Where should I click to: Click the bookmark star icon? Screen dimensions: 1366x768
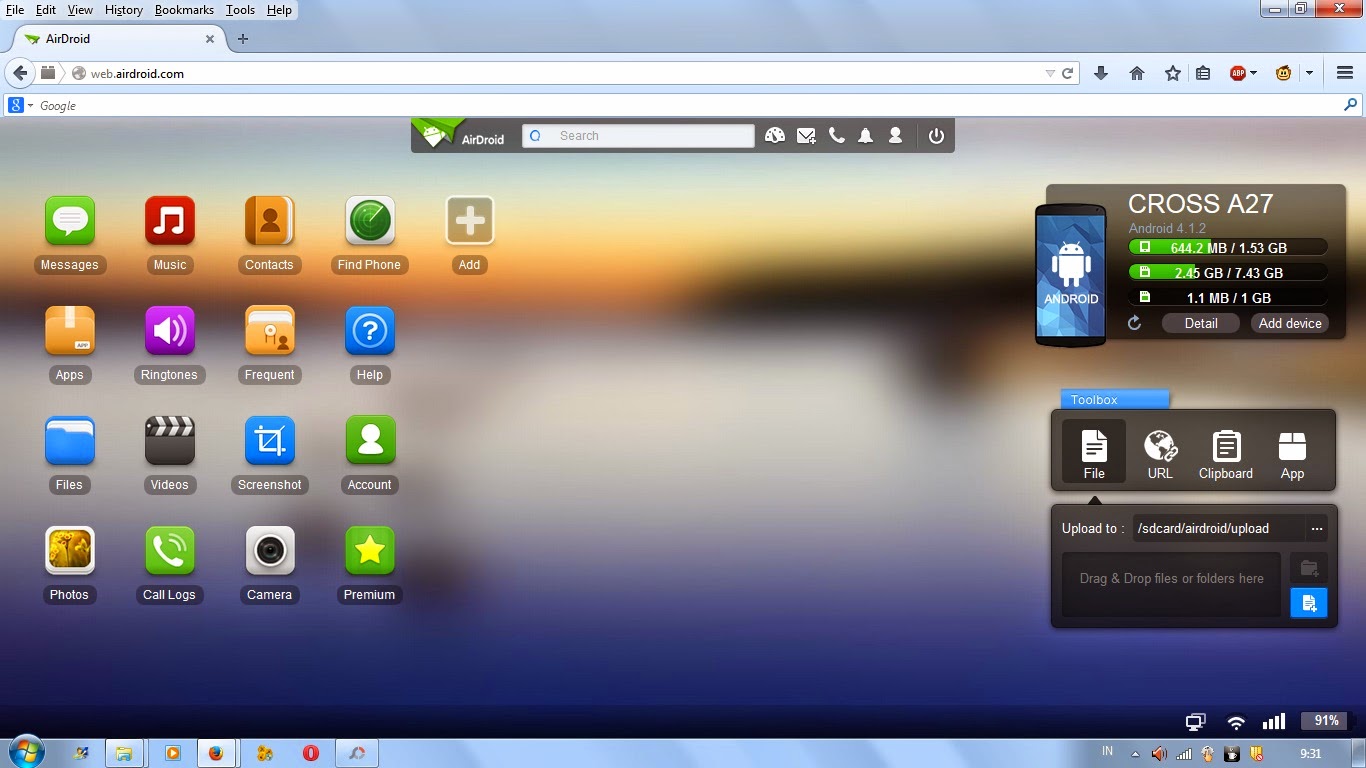1172,73
